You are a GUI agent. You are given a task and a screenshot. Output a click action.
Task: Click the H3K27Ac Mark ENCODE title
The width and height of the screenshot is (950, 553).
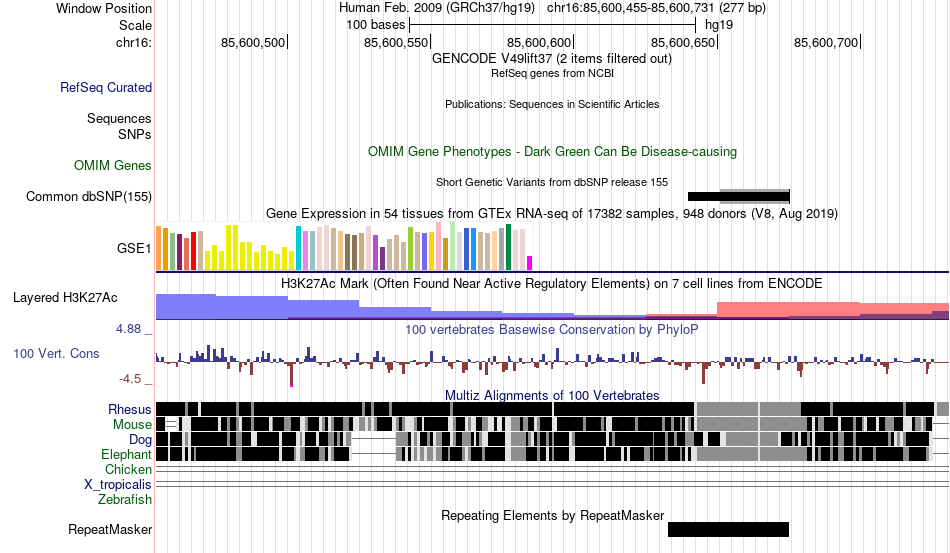coord(552,283)
